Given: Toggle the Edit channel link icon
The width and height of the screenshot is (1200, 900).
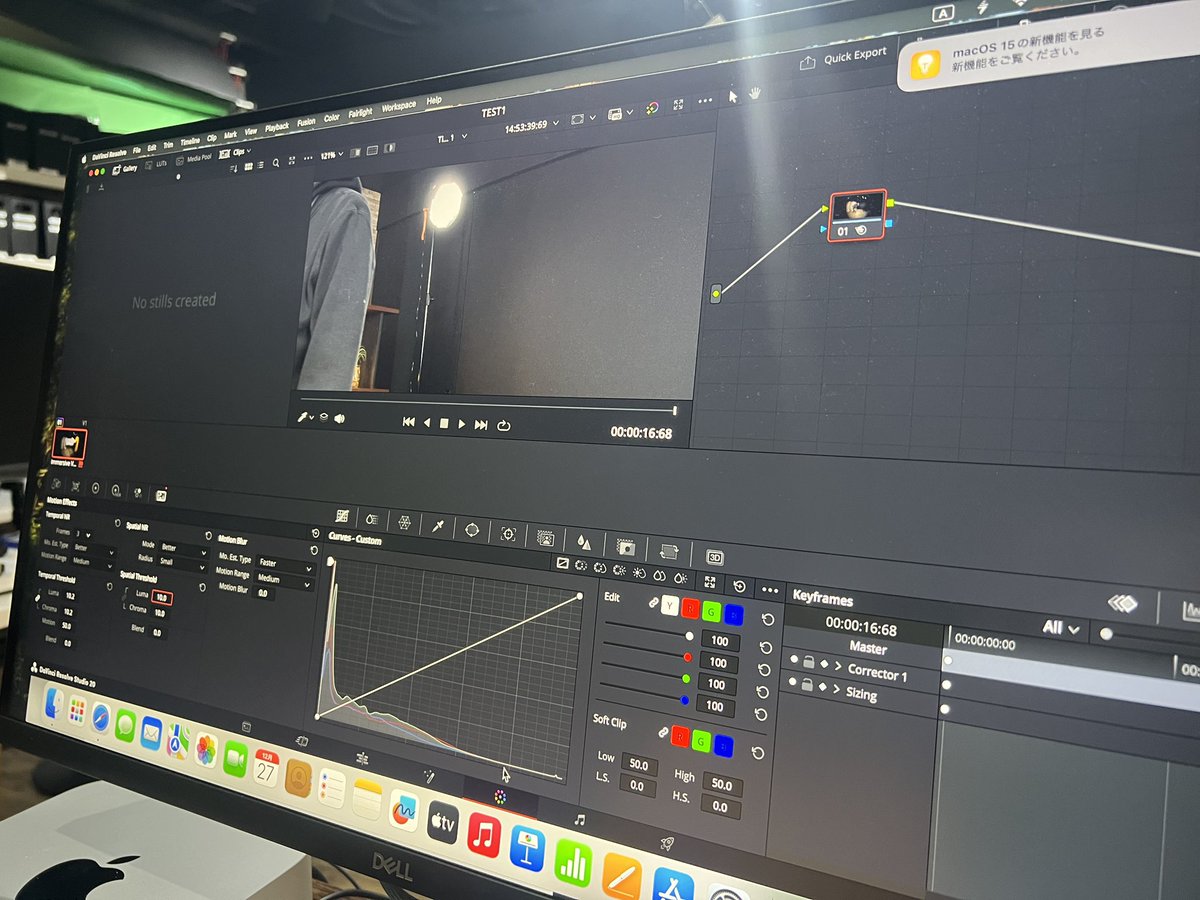Looking at the screenshot, I should tap(652, 602).
